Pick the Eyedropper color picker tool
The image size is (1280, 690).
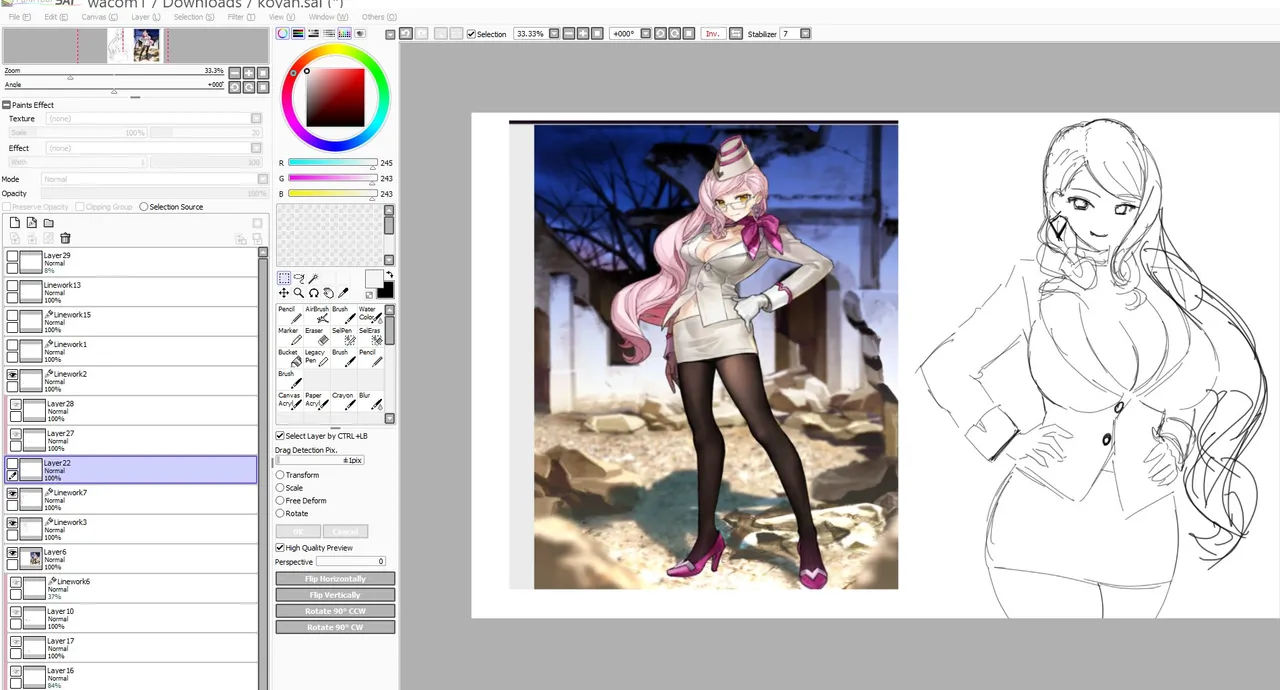coord(343,293)
